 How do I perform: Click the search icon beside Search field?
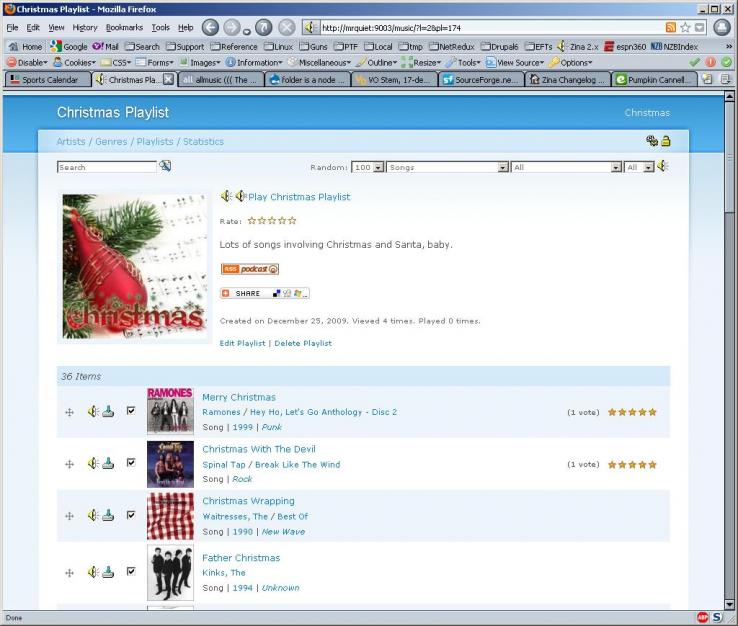point(165,166)
